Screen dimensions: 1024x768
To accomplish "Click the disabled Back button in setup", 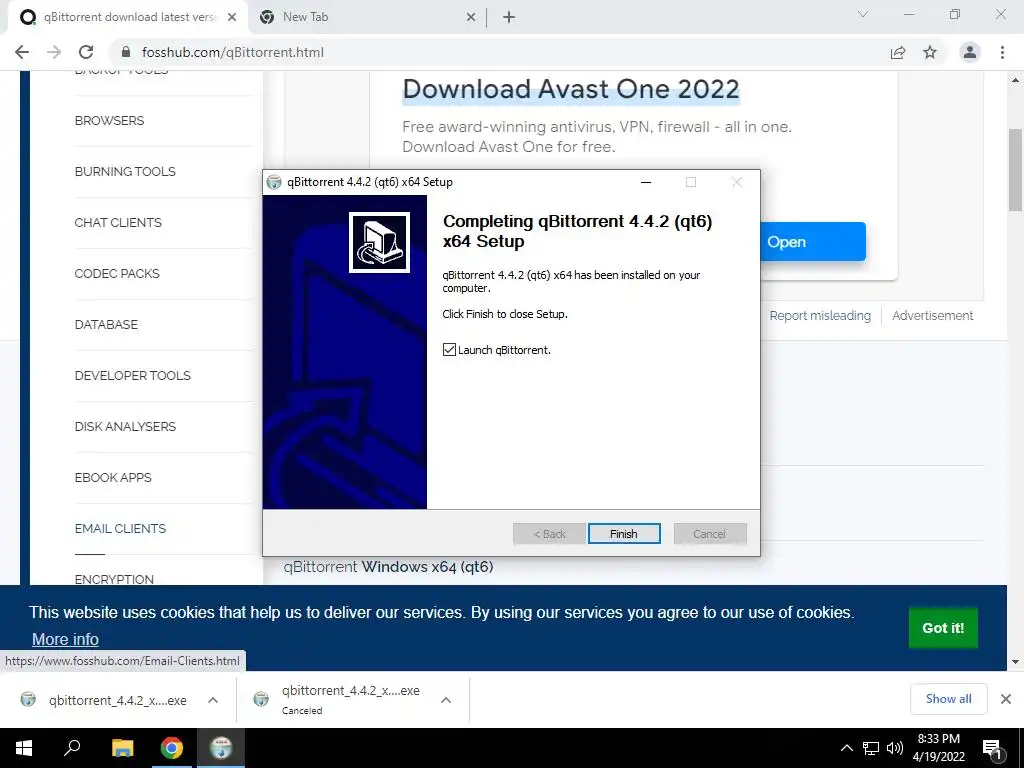I will click(x=549, y=534).
